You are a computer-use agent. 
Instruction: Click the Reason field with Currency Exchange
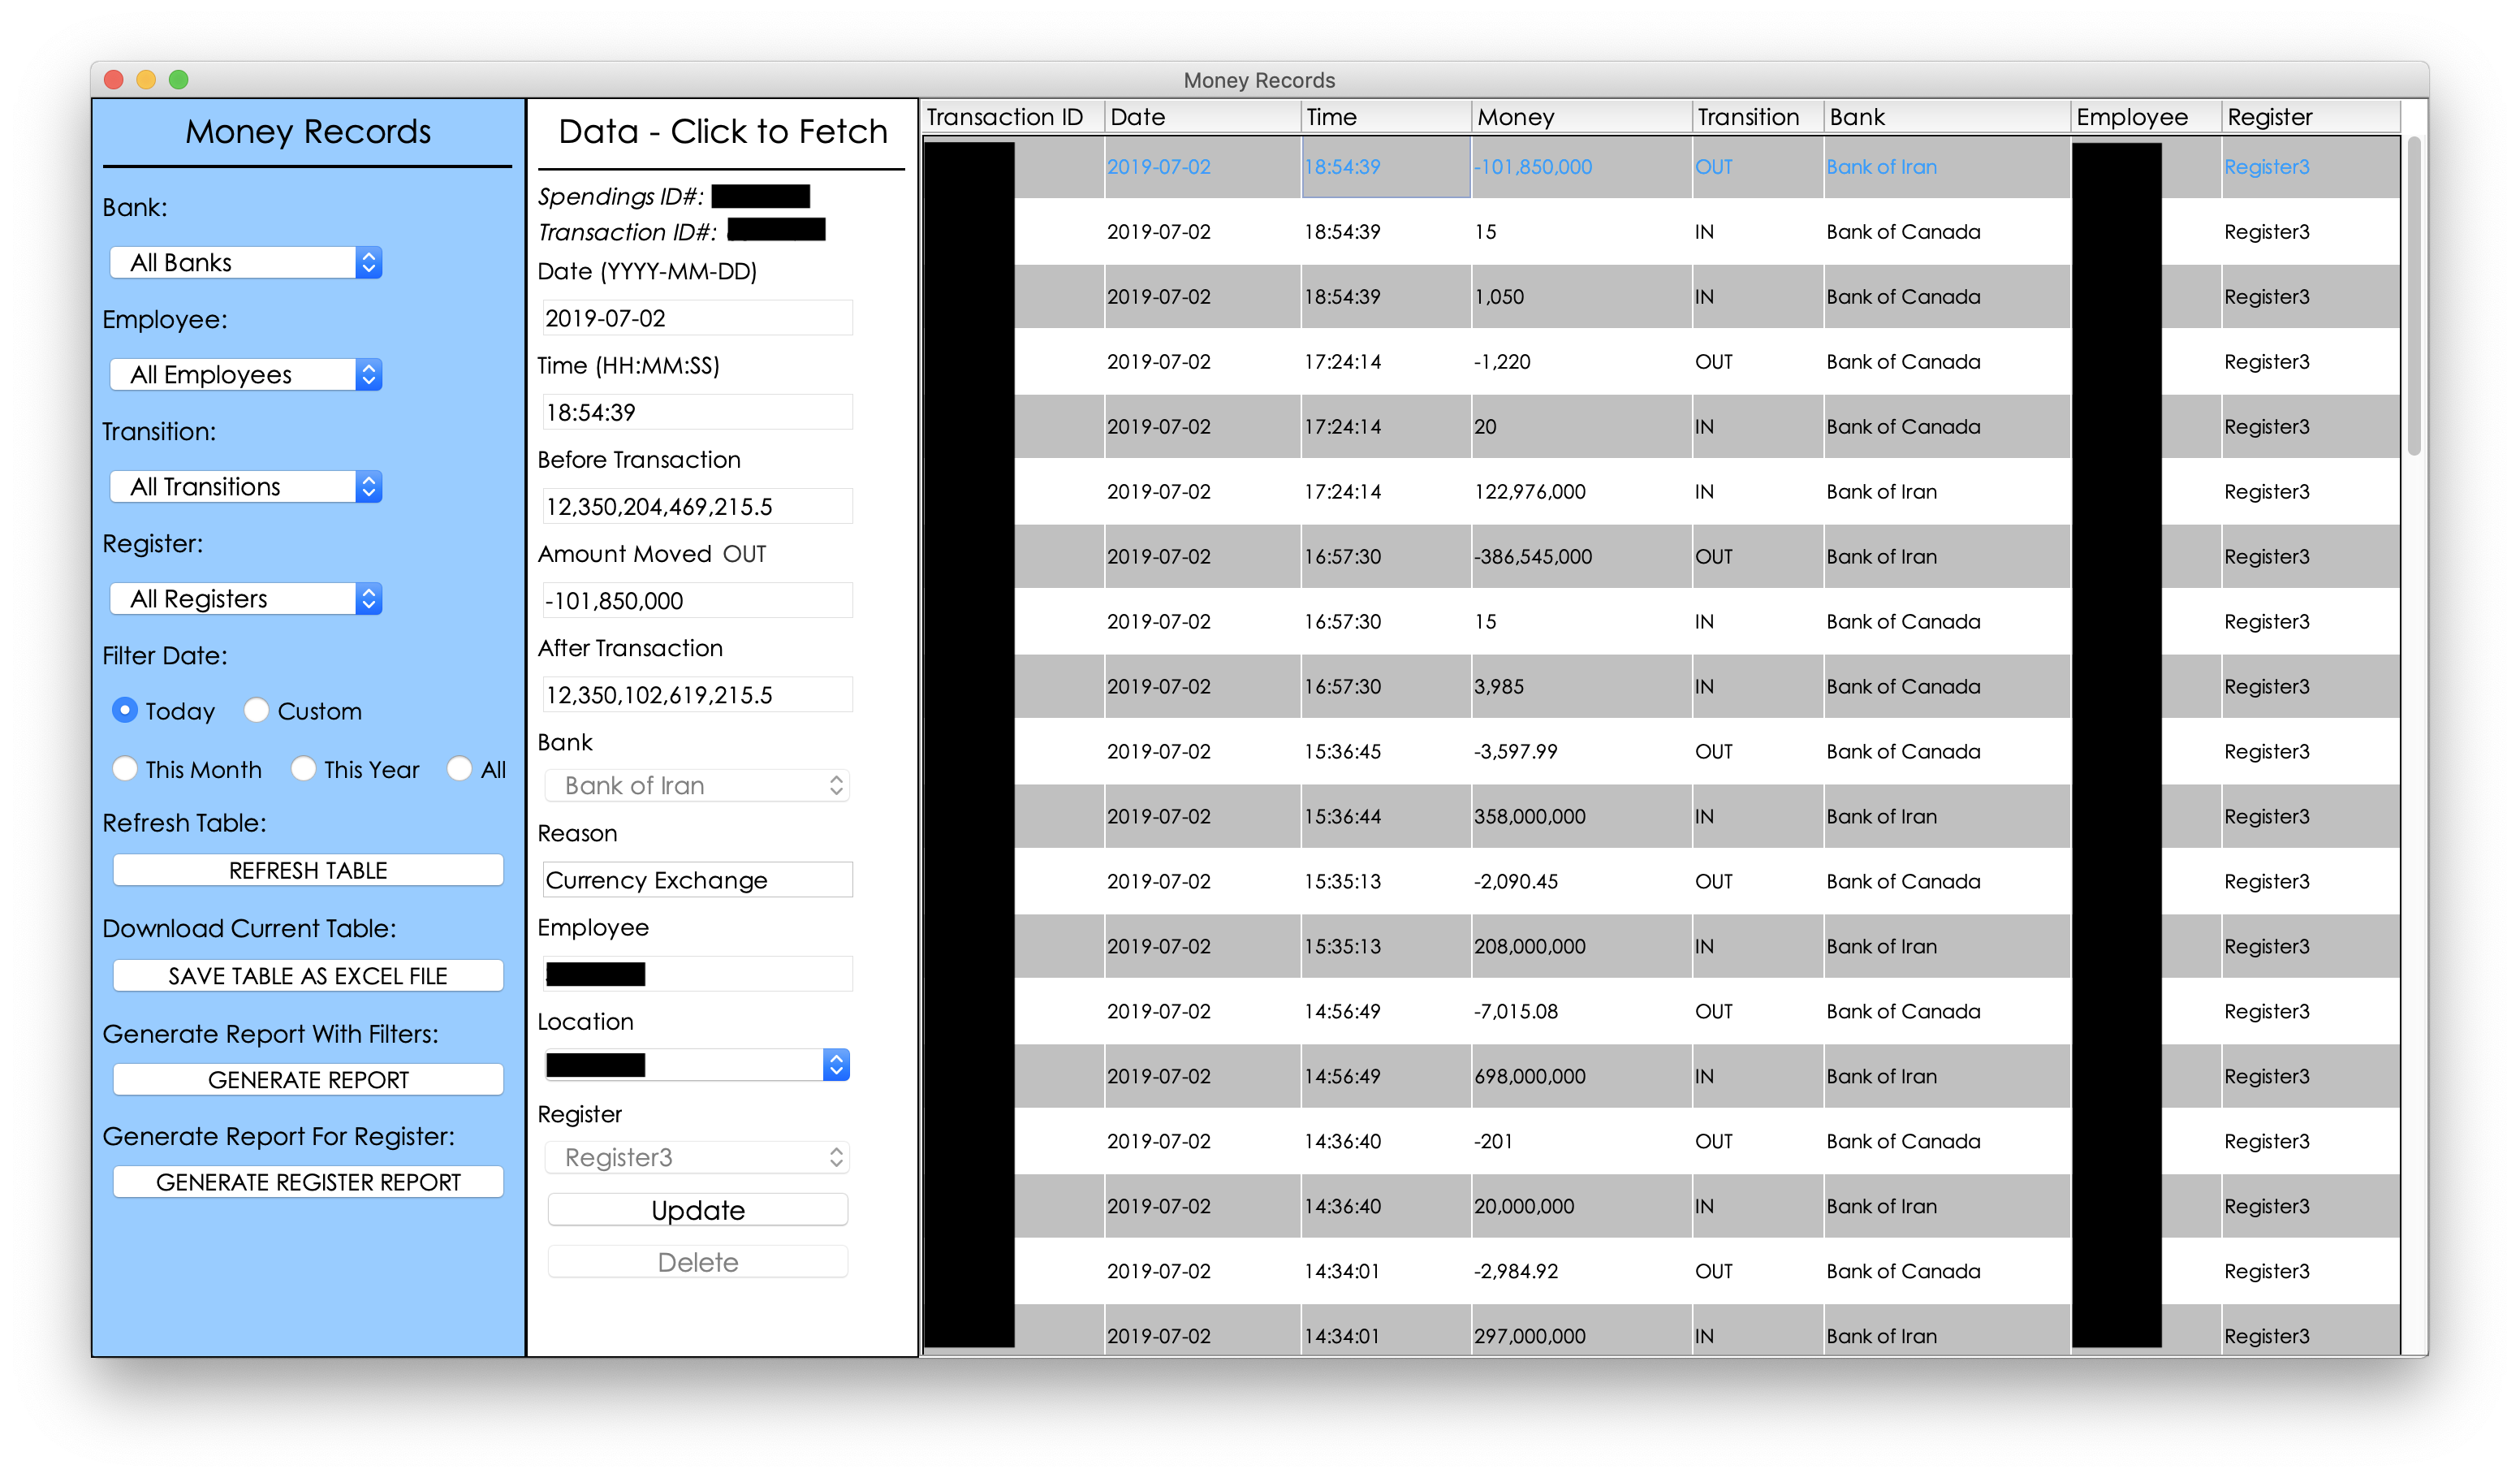click(697, 880)
